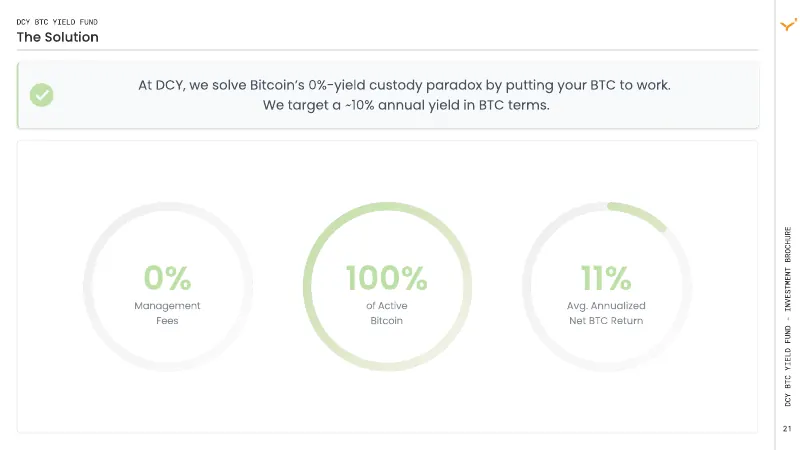Click the orange DCY logo icon

pos(788,24)
